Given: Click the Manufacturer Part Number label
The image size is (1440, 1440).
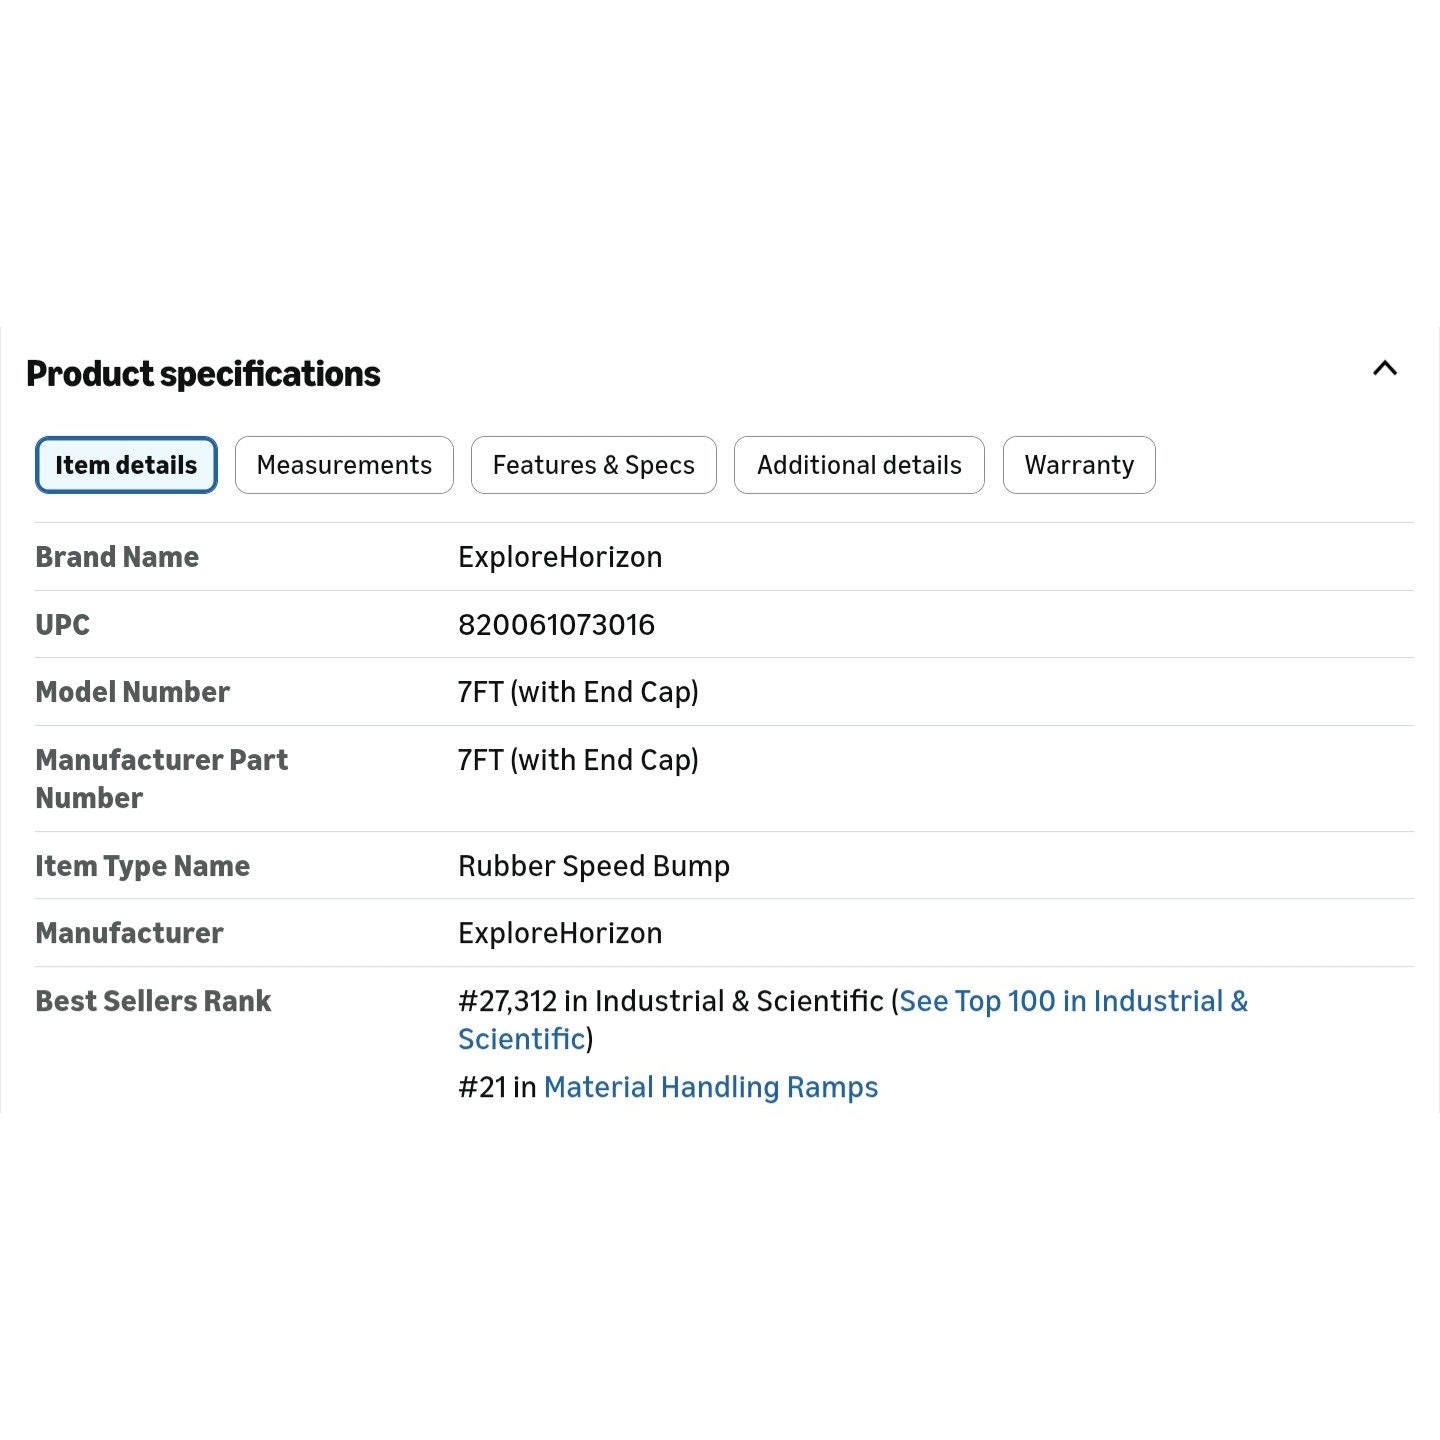Looking at the screenshot, I should 162,779.
